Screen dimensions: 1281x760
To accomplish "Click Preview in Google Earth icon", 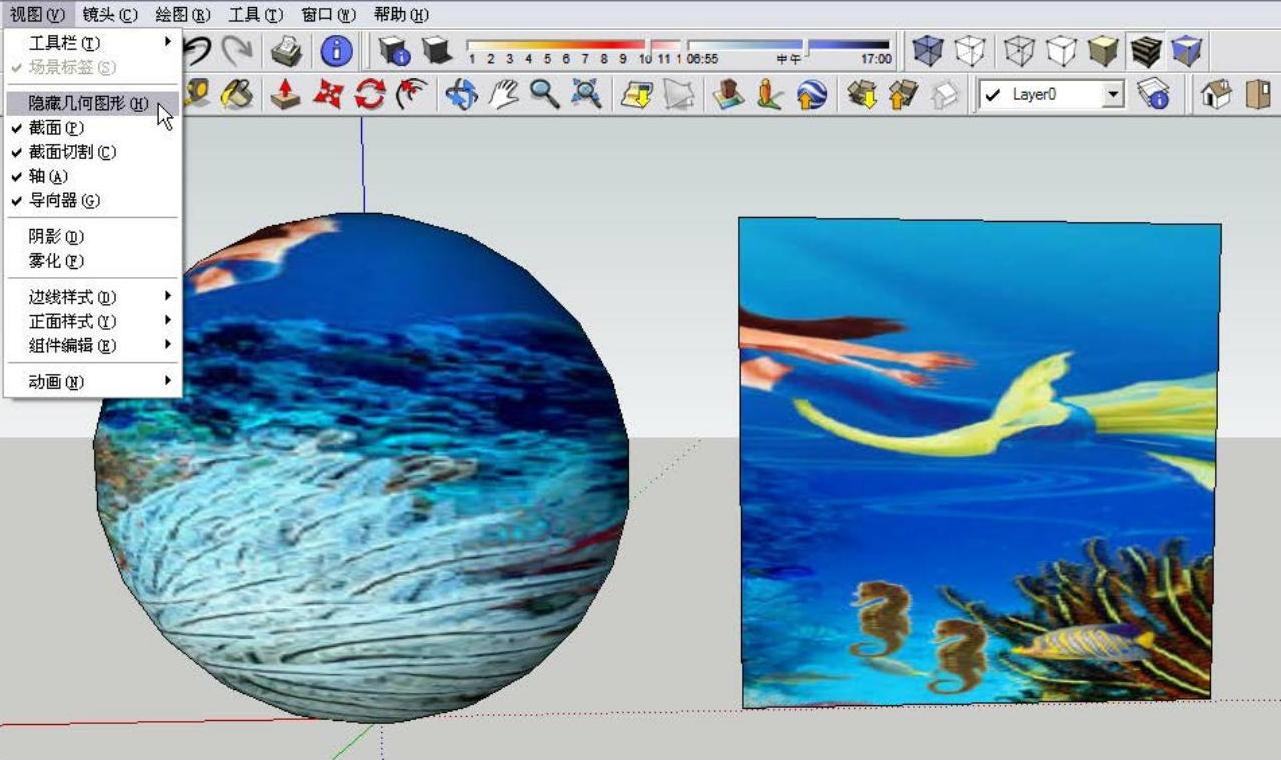I will click(x=811, y=94).
